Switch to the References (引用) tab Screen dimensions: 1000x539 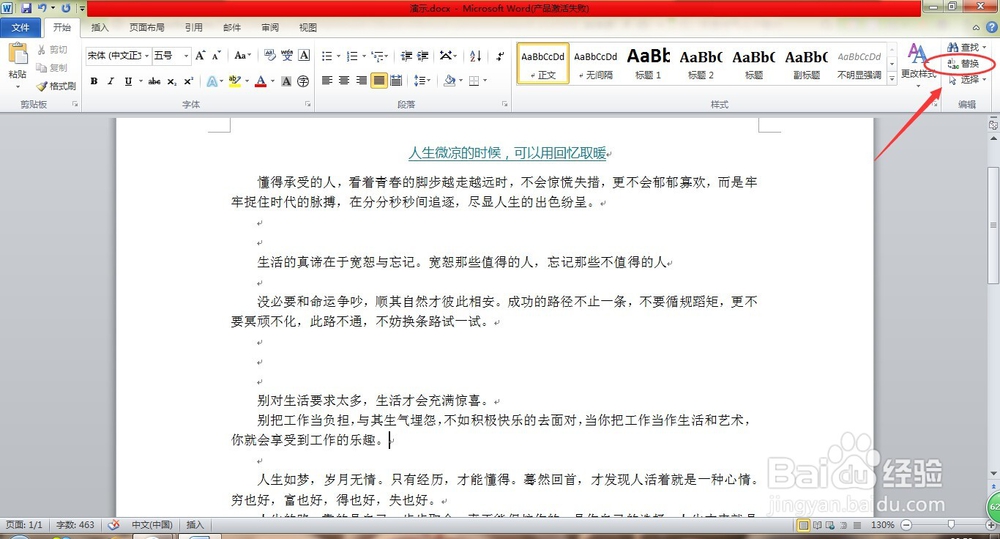pos(194,27)
